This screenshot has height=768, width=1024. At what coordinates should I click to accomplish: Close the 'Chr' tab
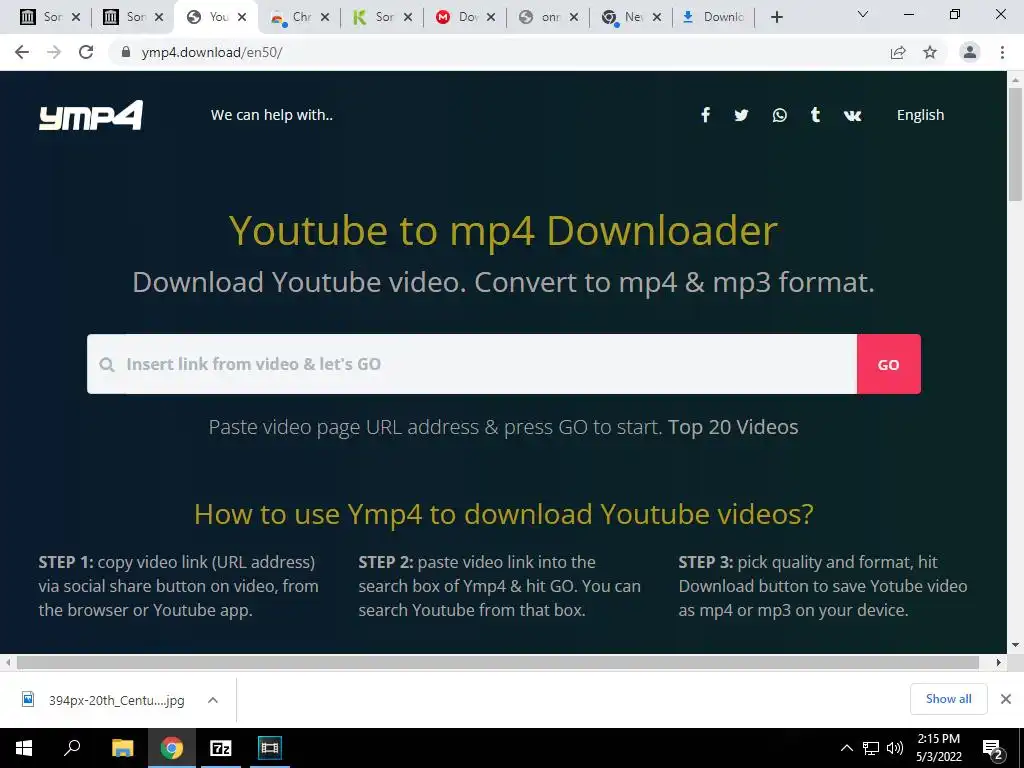[325, 17]
